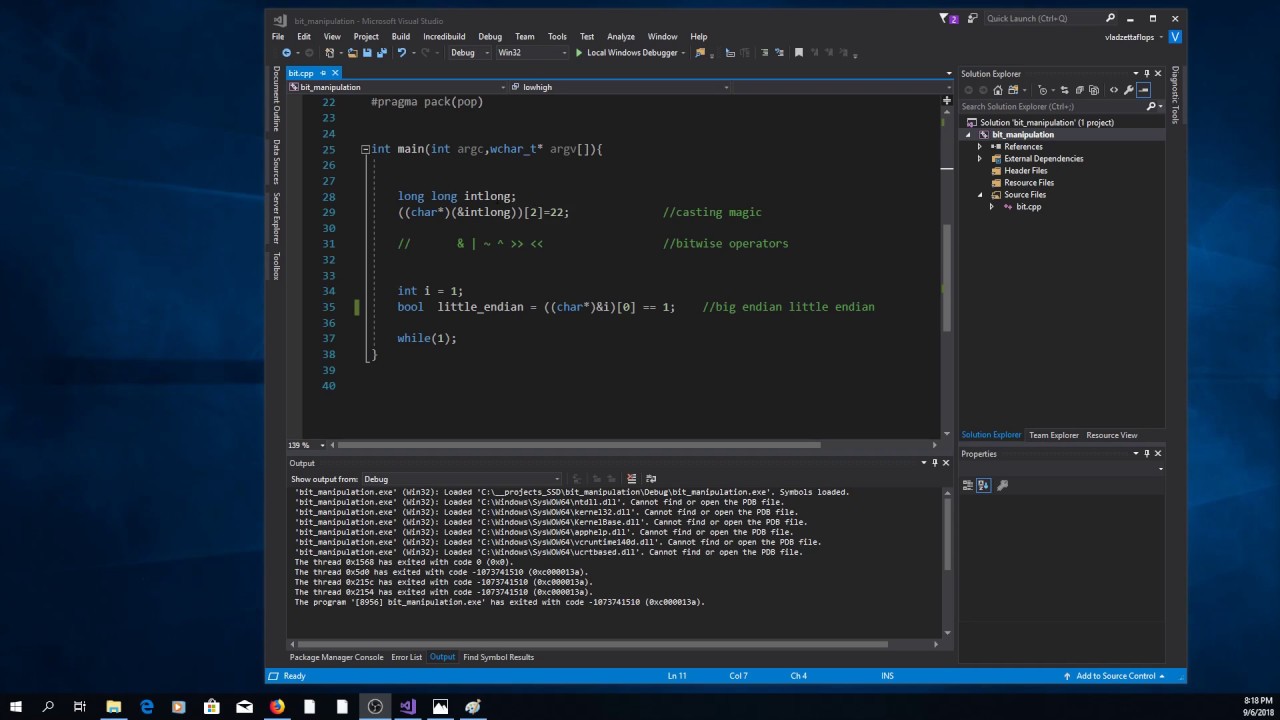This screenshot has width=1280, height=720.
Task: Switch to Resource View tab
Action: click(1111, 435)
